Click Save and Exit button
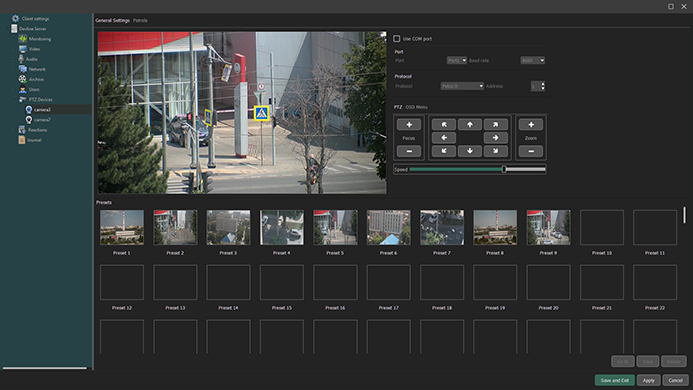Screen dimensions: 693x390 coord(614,380)
